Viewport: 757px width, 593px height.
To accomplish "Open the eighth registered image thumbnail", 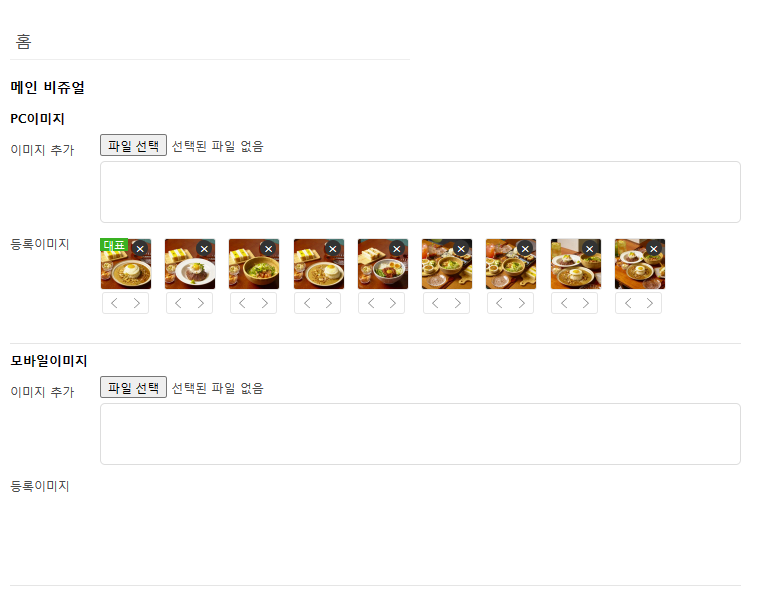I will point(575,268).
